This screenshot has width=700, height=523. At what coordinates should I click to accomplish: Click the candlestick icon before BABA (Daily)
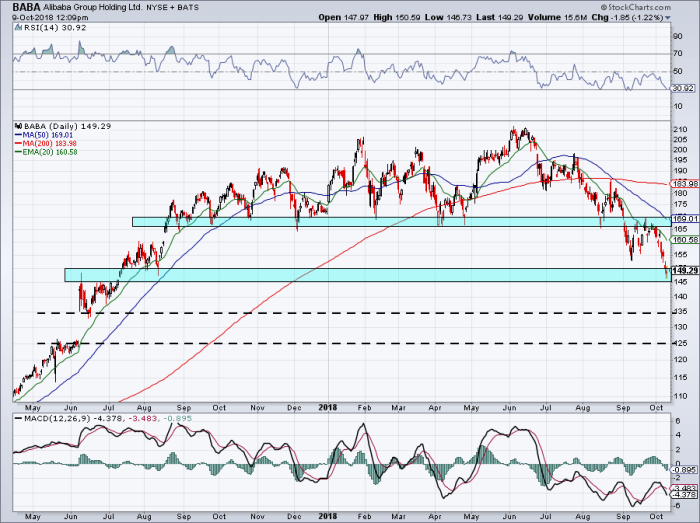click(18, 126)
